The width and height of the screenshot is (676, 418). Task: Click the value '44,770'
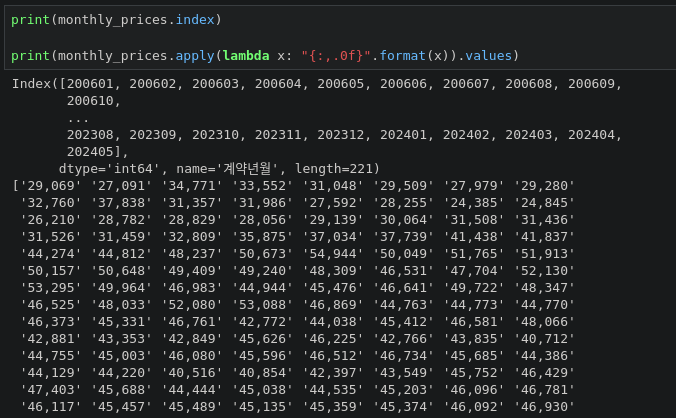544,305
